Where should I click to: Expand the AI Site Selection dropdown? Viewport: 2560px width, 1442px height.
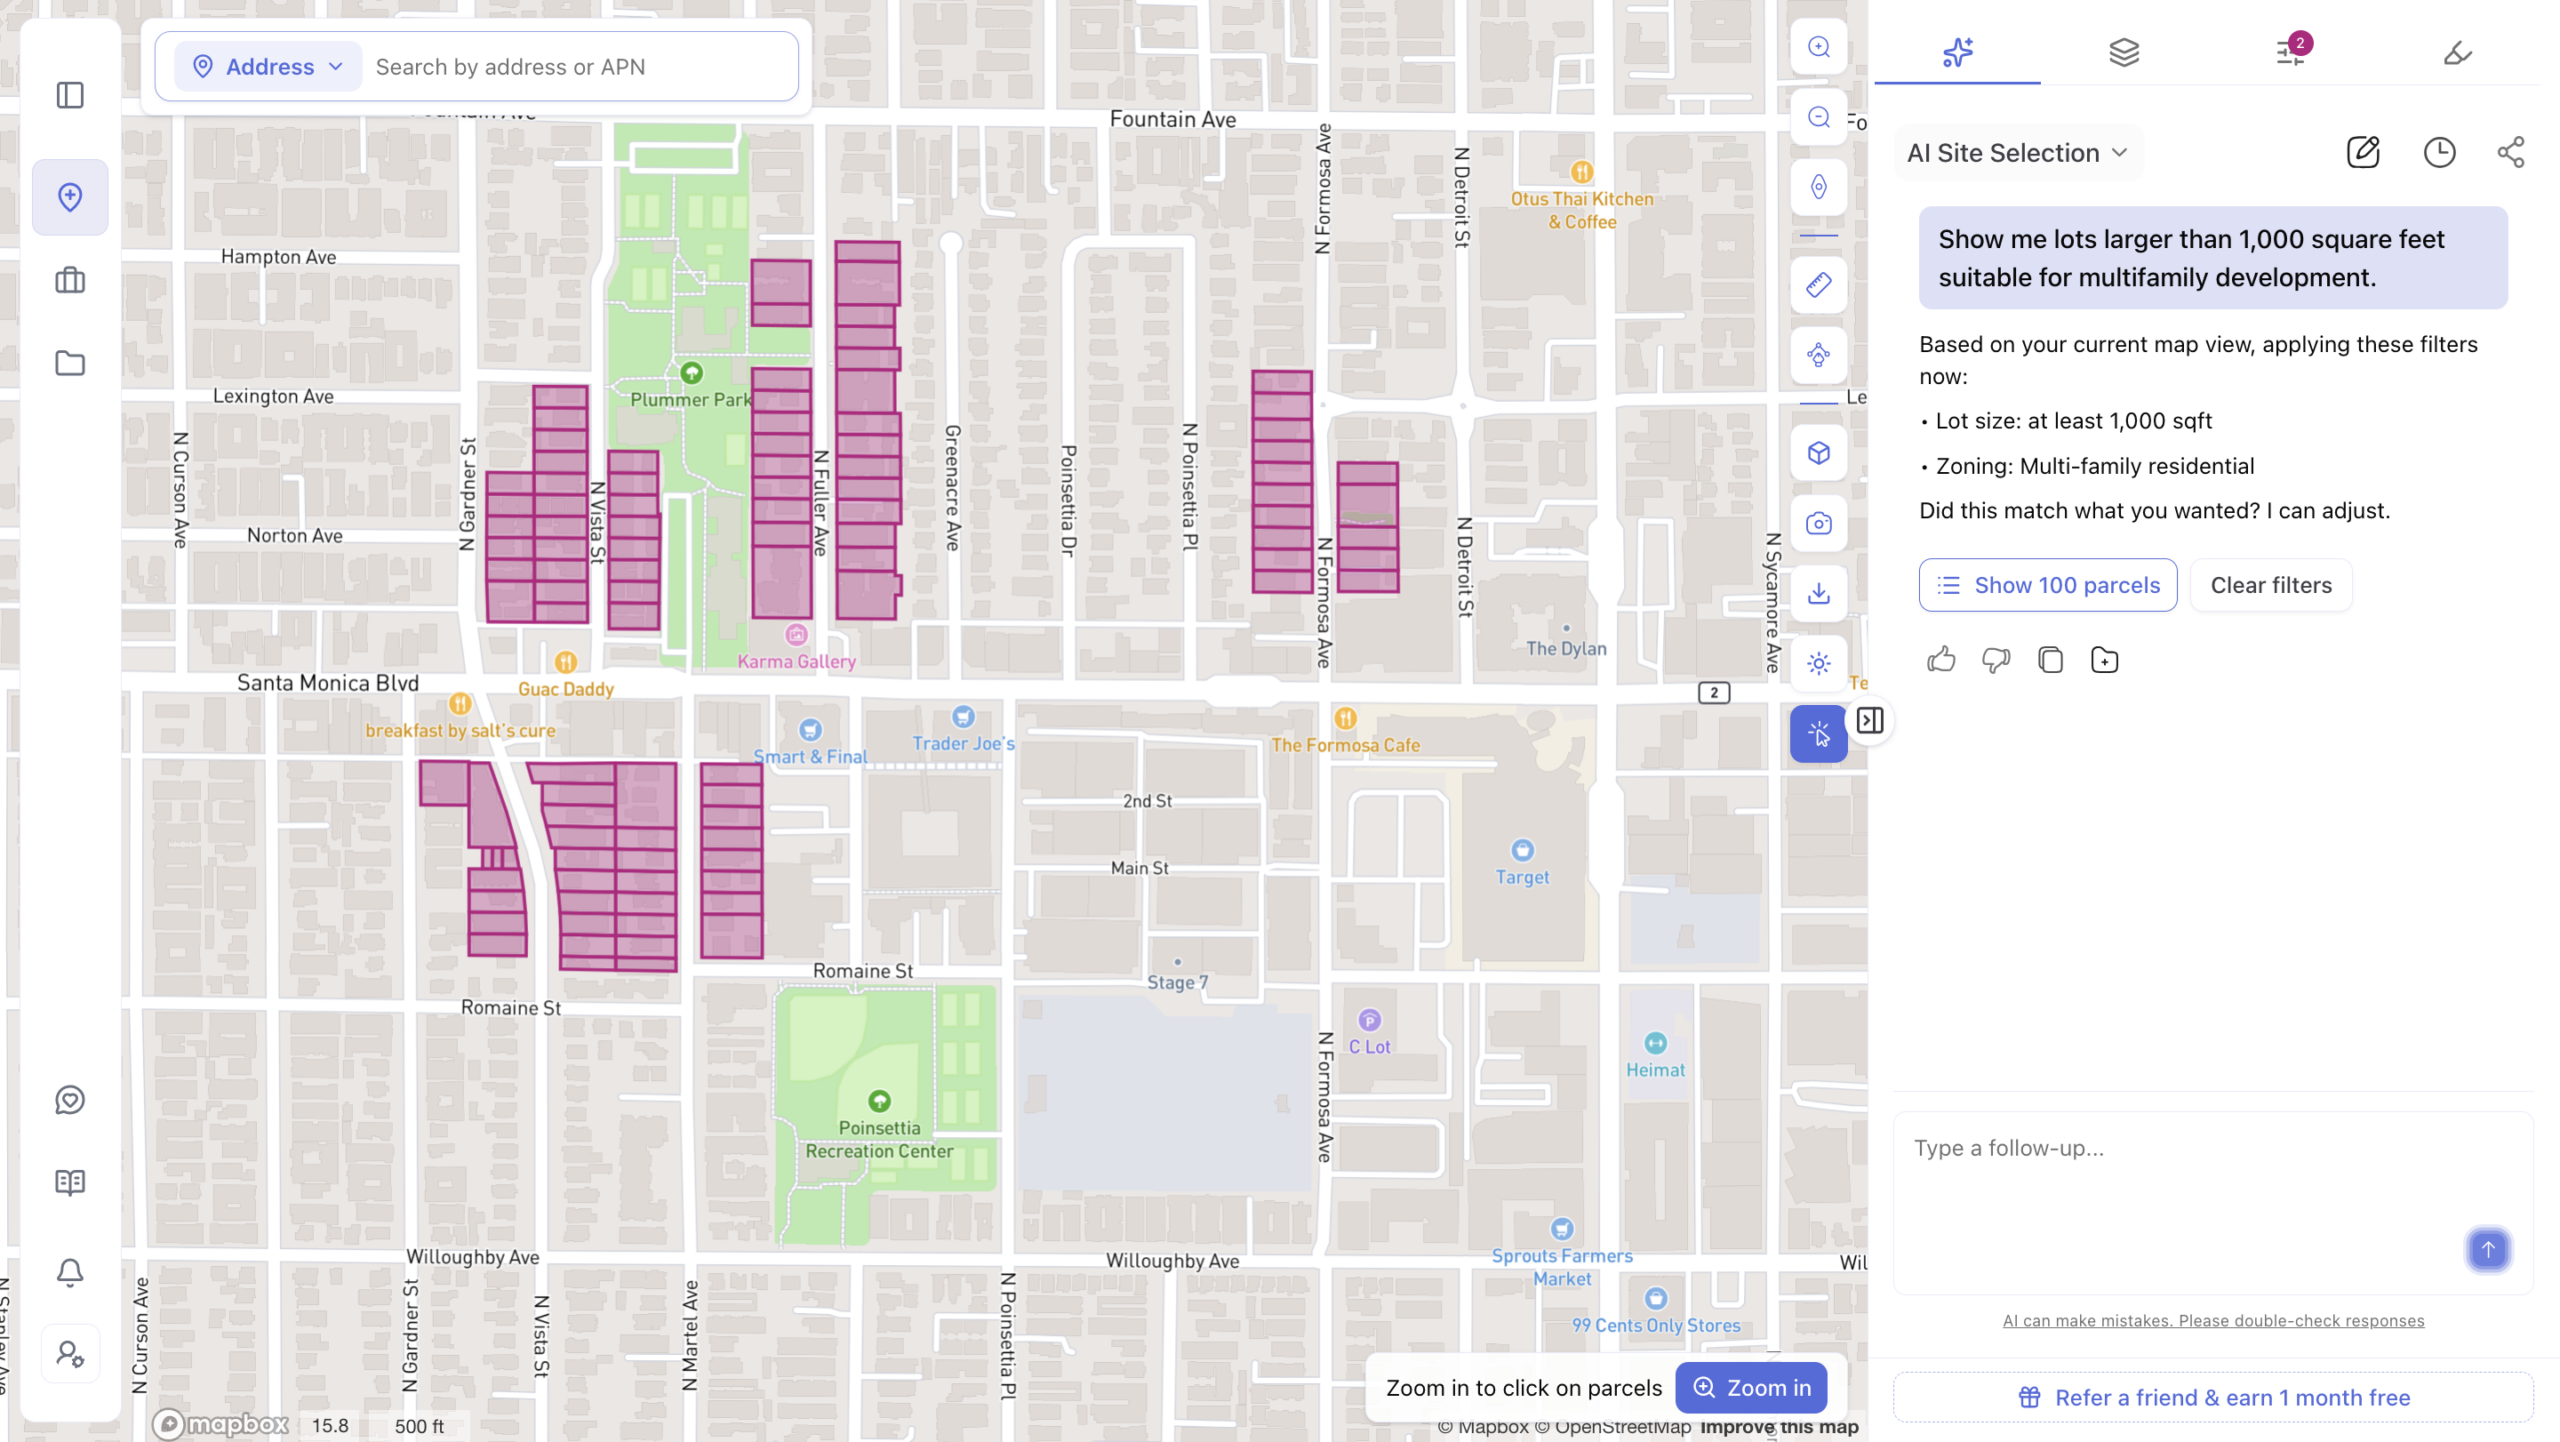2017,153
